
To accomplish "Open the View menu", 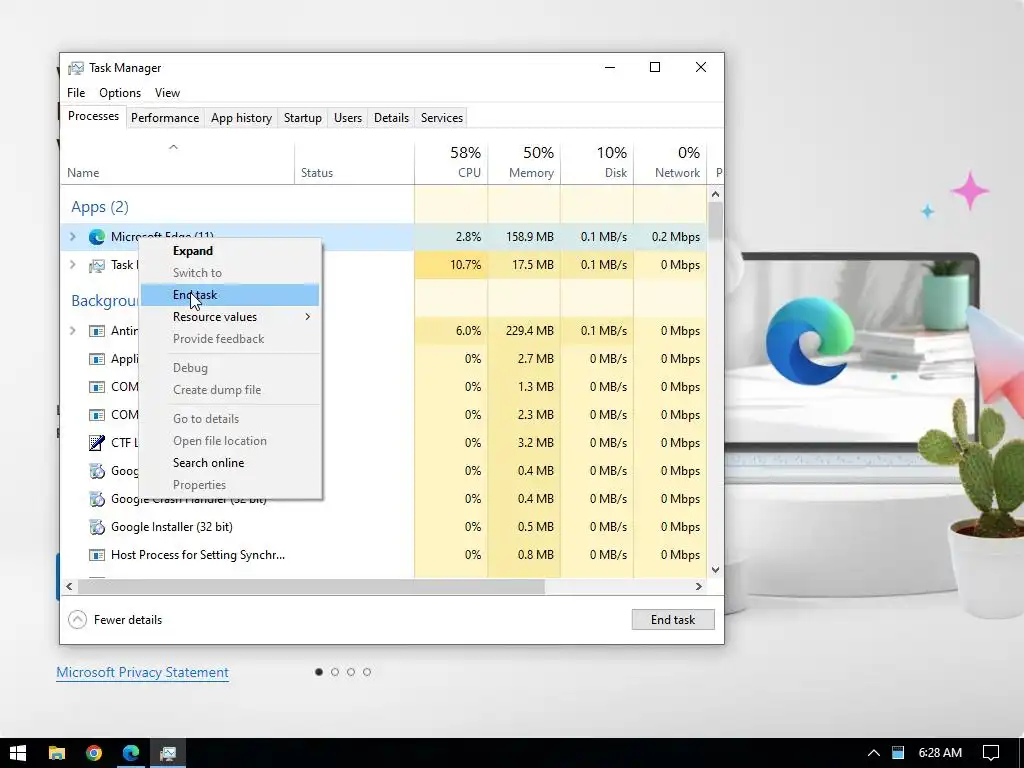I will (167, 93).
